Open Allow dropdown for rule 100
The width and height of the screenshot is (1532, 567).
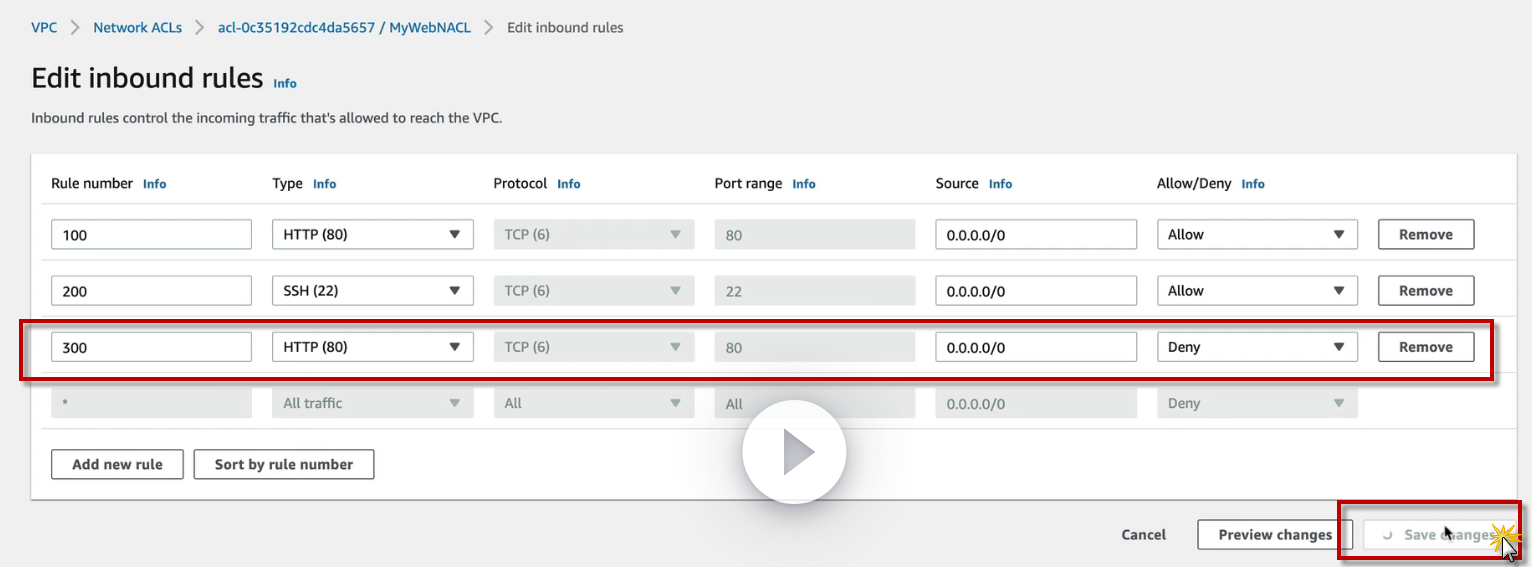click(1256, 235)
